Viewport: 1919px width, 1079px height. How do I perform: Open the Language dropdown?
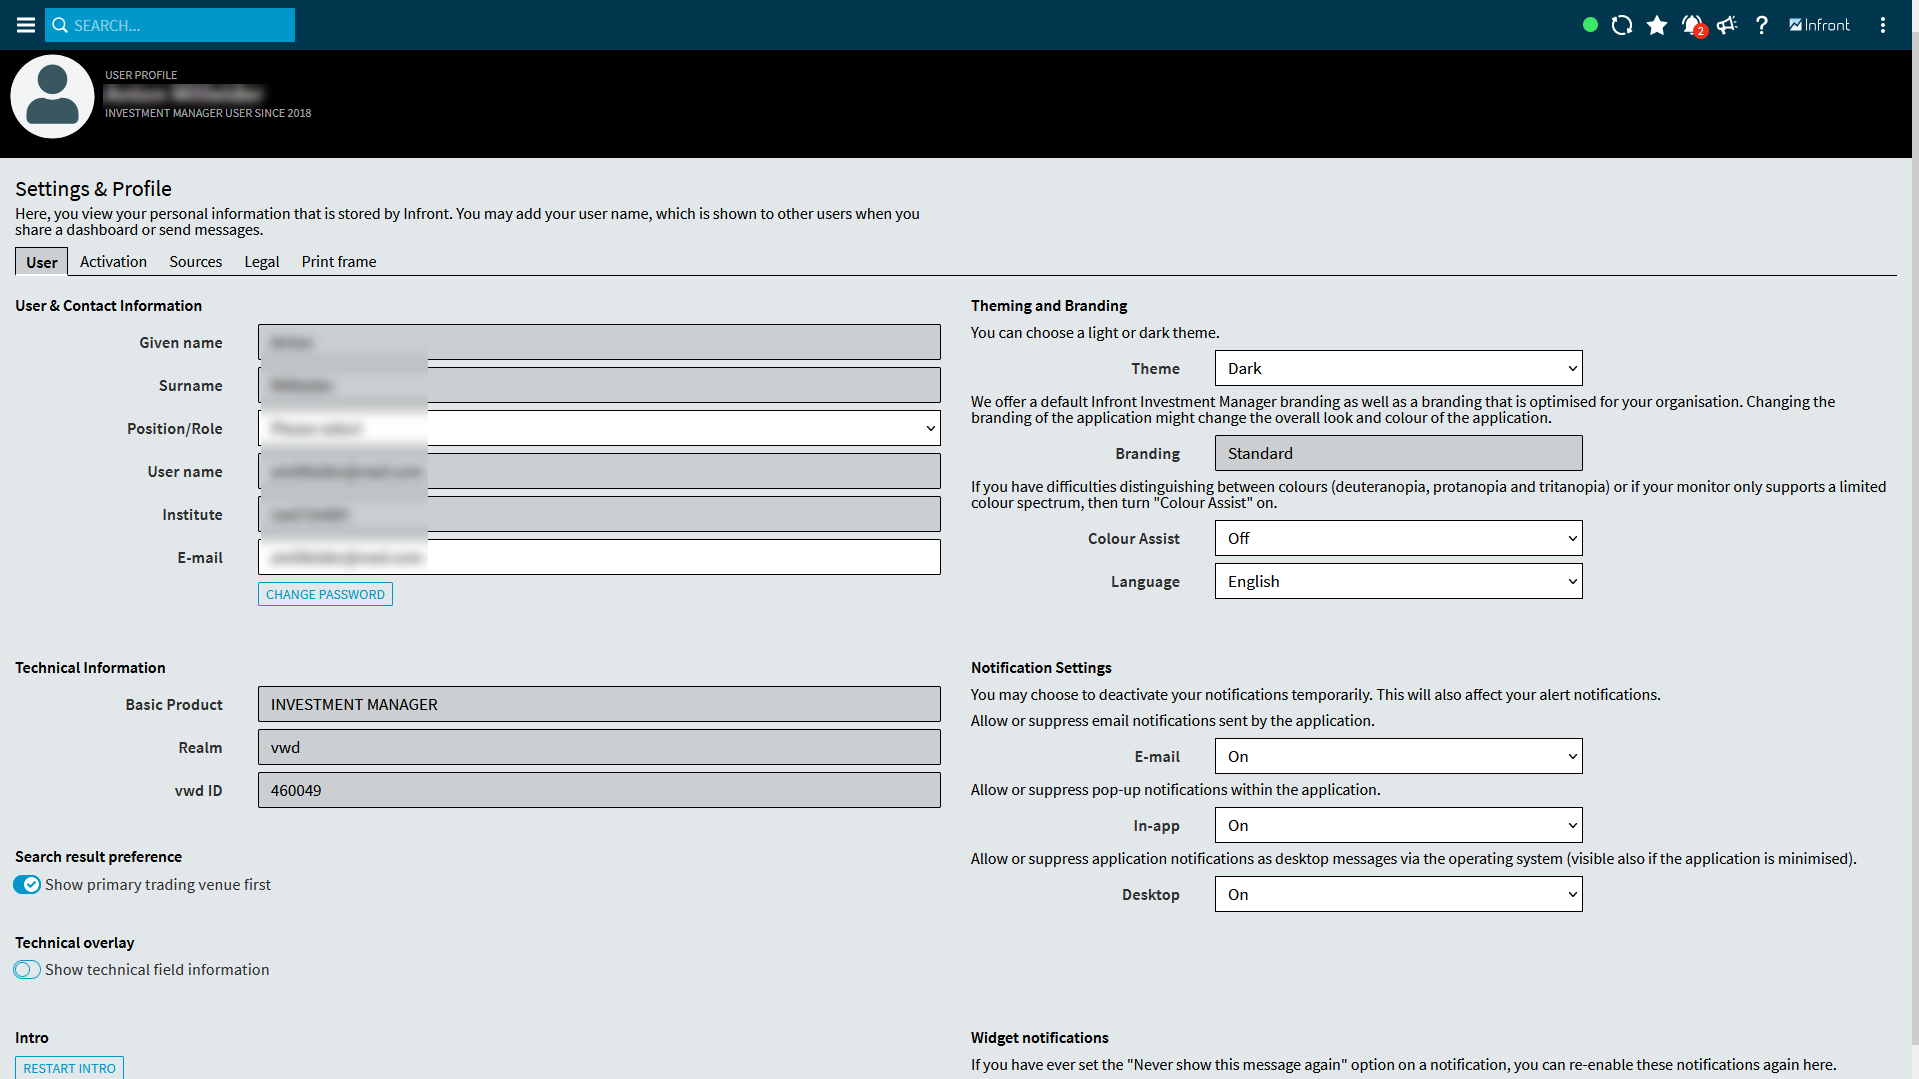[1398, 582]
